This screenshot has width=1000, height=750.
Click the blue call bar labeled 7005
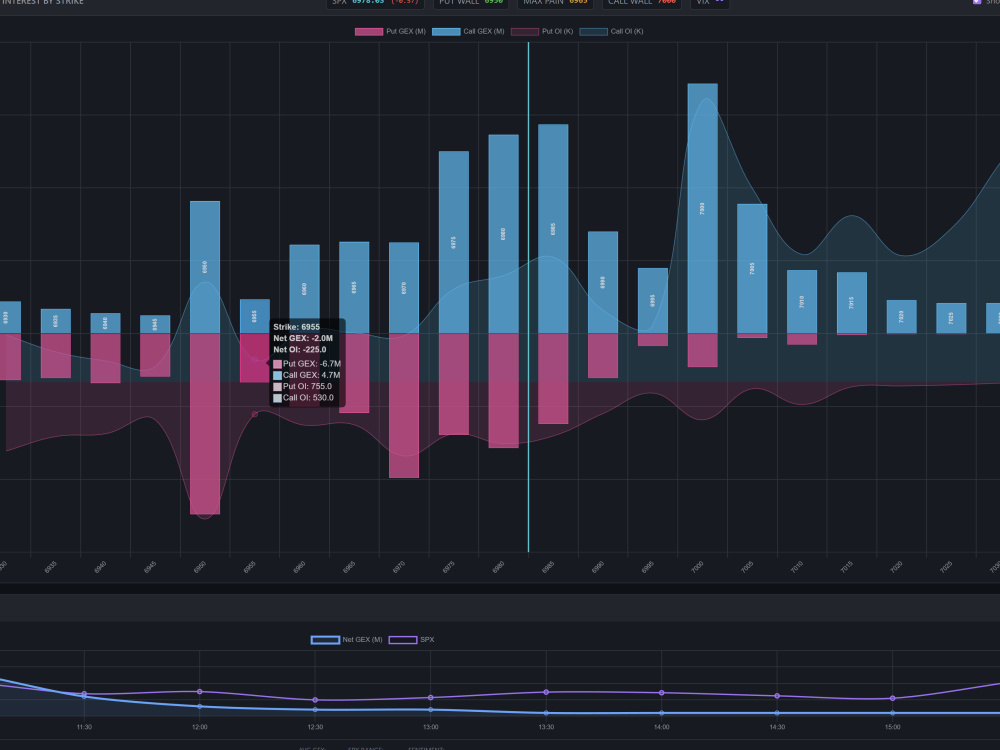pyautogui.click(x=752, y=268)
